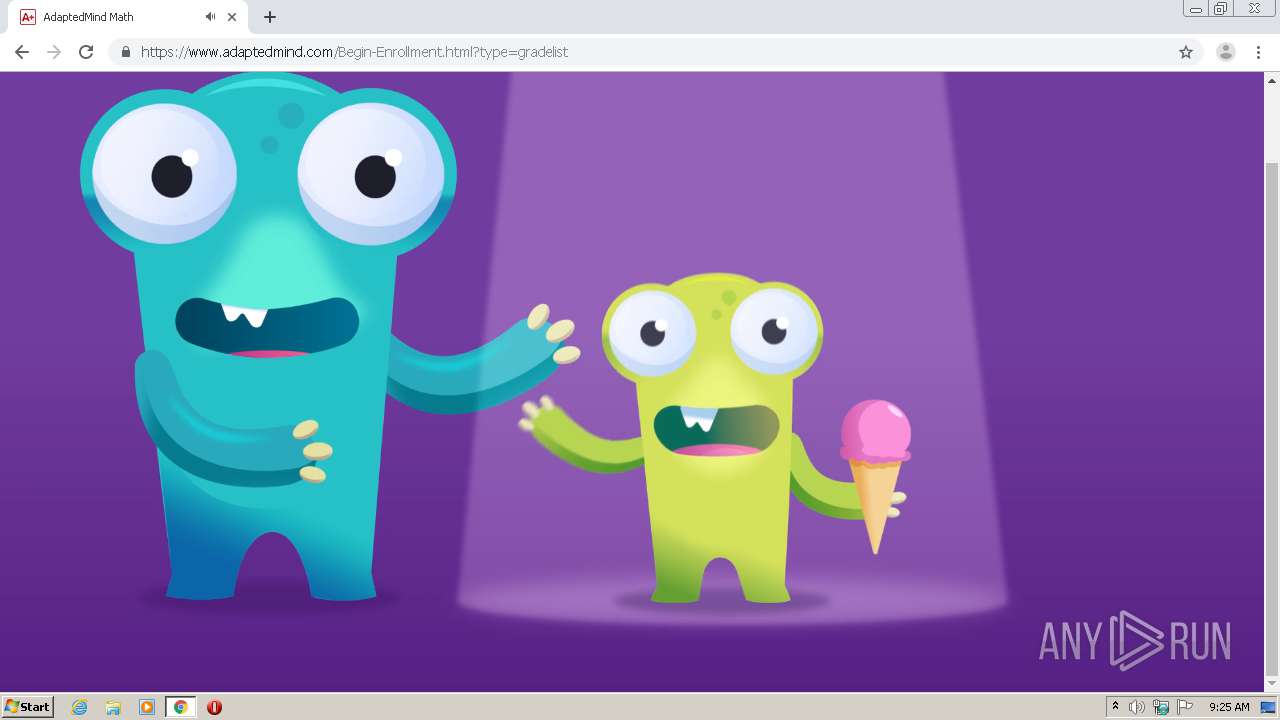Click the Show desktop button
Screen dimensions: 1280x720
pos(1270,707)
